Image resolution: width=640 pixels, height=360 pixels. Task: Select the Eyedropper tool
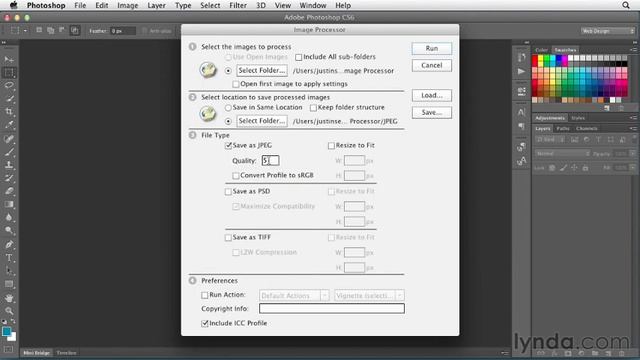pyautogui.click(x=9, y=124)
